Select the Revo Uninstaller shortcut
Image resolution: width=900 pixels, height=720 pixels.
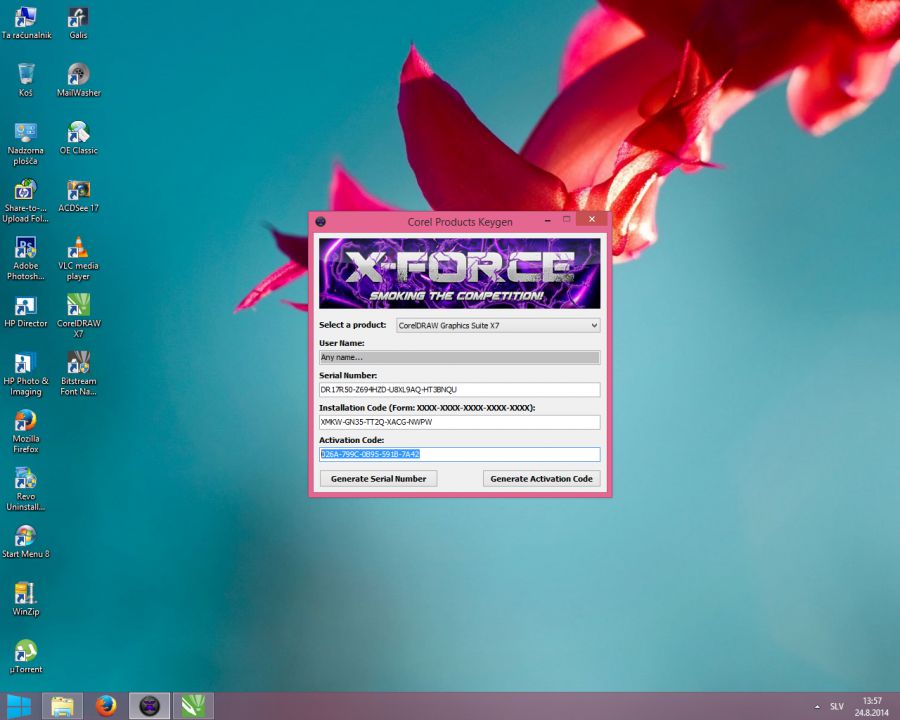26,490
